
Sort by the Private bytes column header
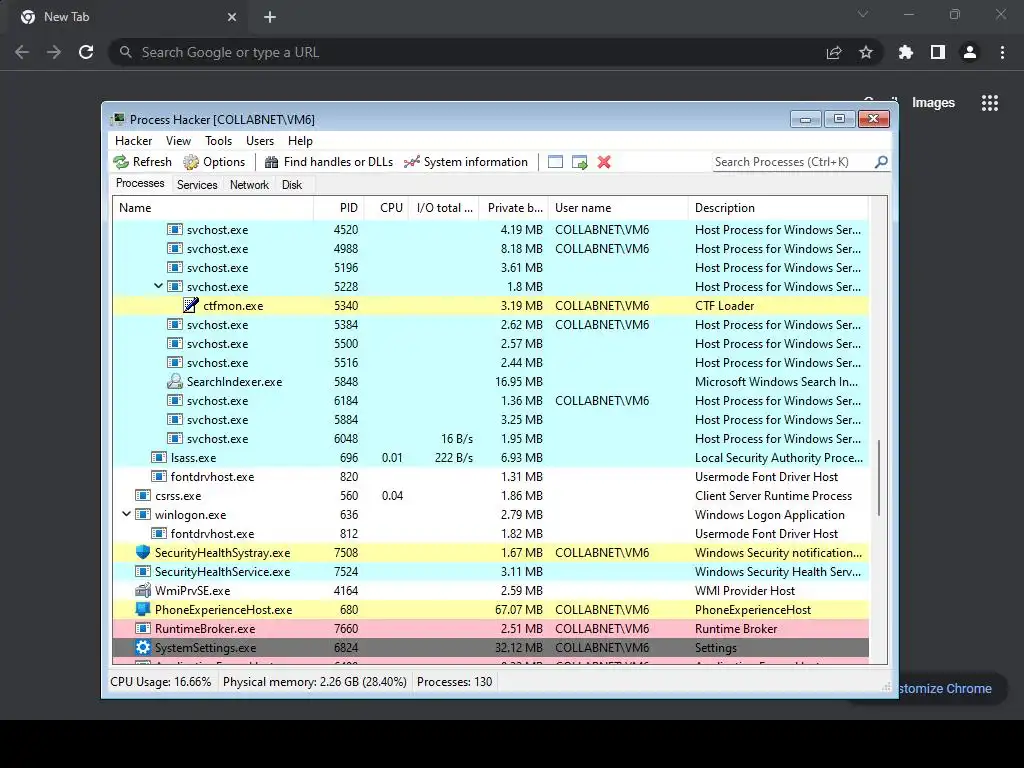513,208
